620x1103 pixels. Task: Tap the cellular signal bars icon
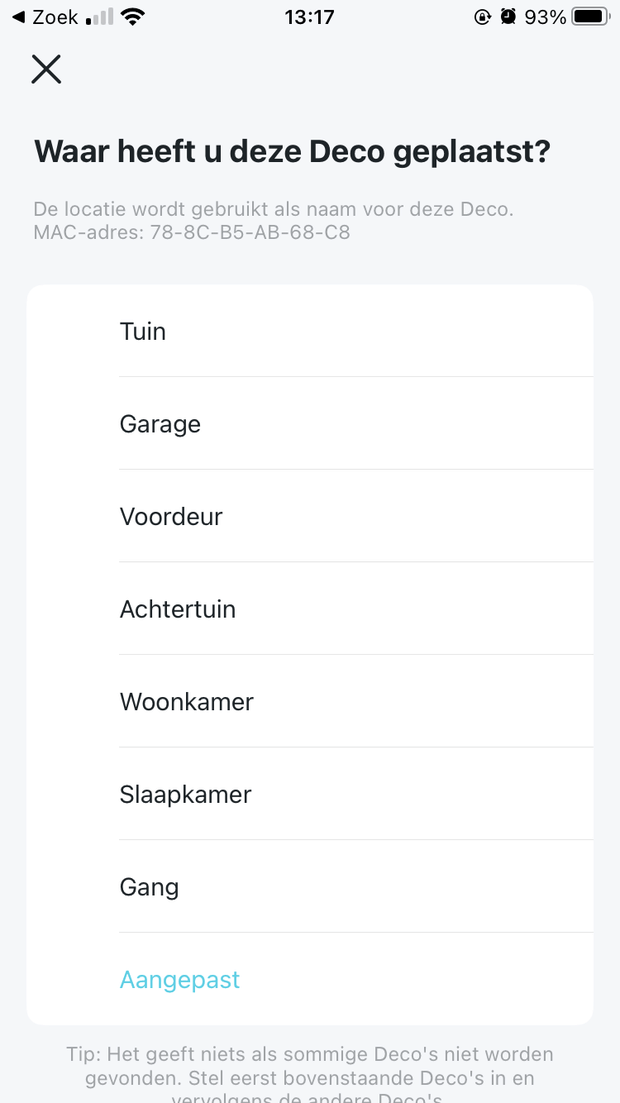(99, 17)
